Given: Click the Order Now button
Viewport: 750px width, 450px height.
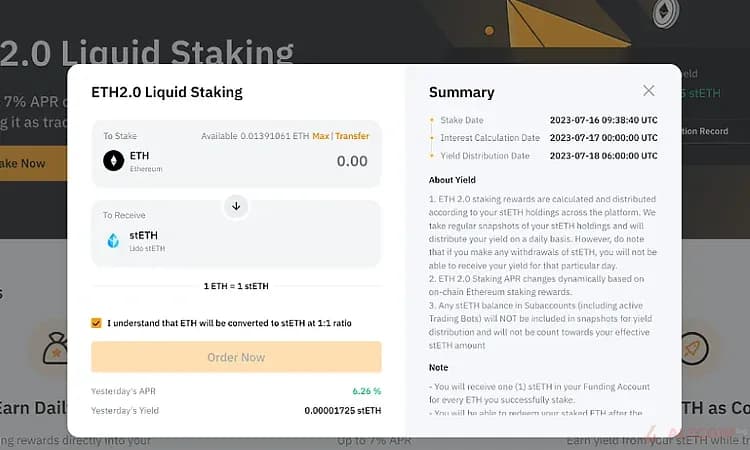Looking at the screenshot, I should click(x=236, y=357).
